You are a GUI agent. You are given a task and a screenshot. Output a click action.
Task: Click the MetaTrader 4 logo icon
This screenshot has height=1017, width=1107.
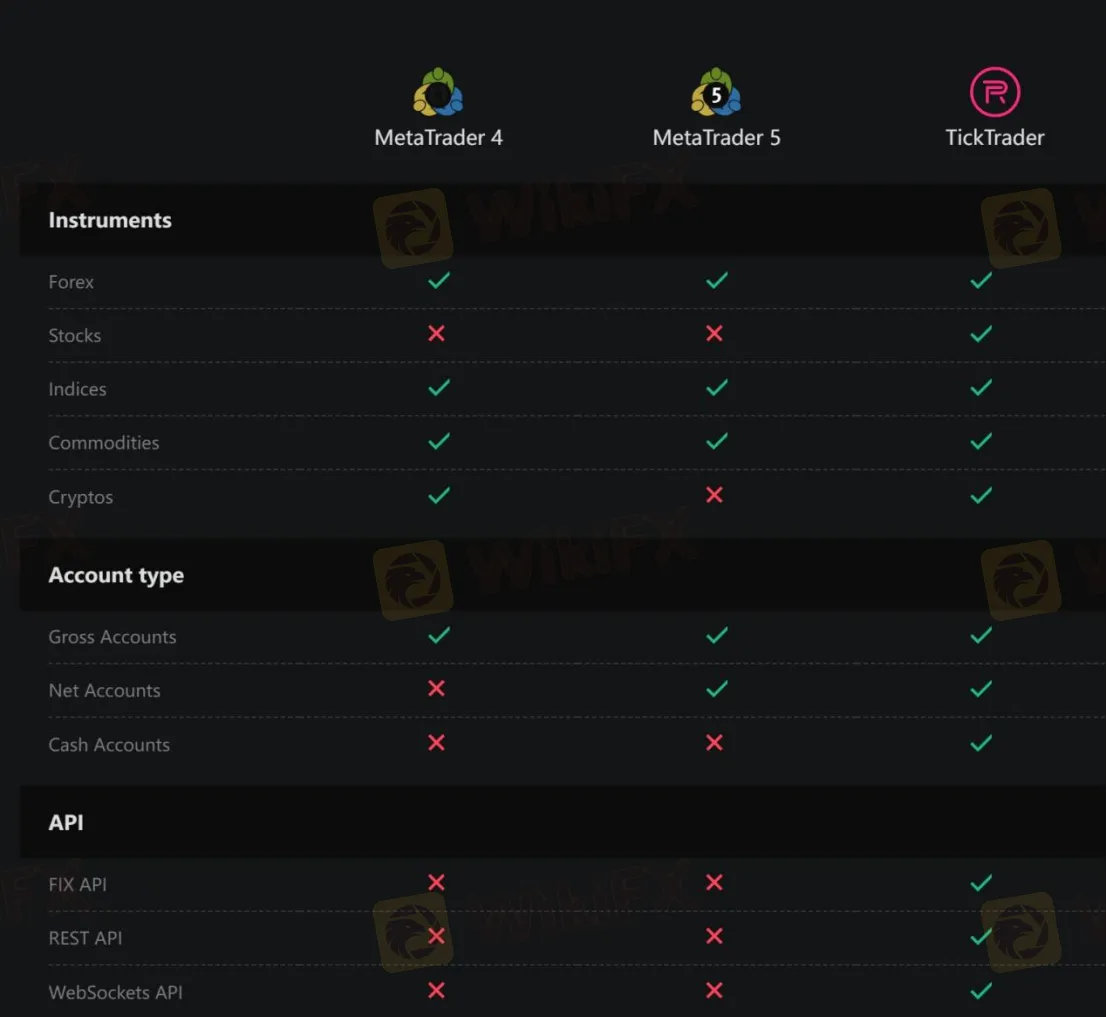[438, 92]
